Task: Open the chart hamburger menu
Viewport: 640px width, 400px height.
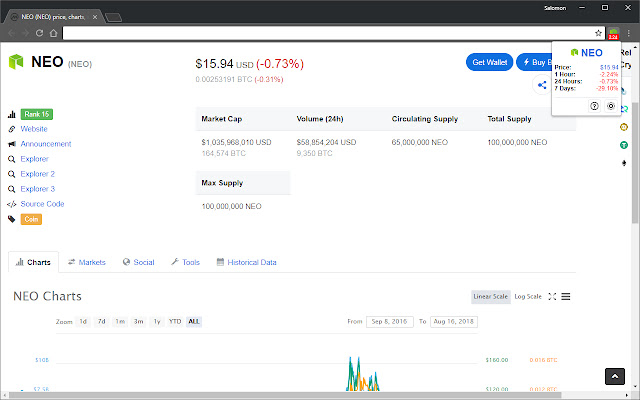Action: click(565, 296)
